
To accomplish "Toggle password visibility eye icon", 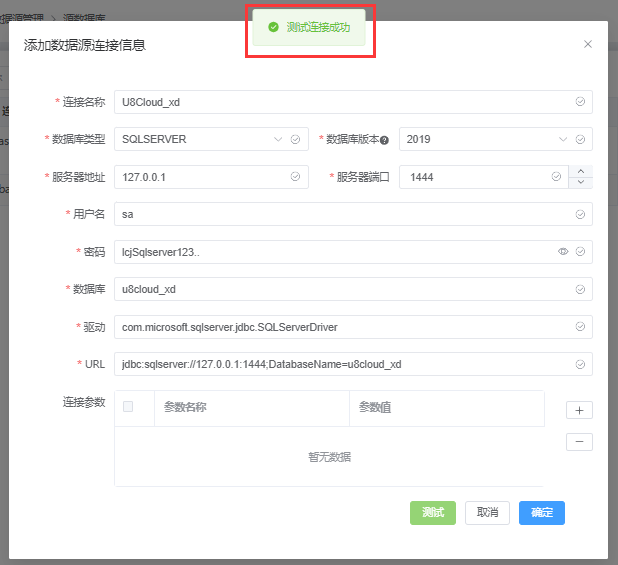I will coord(563,251).
